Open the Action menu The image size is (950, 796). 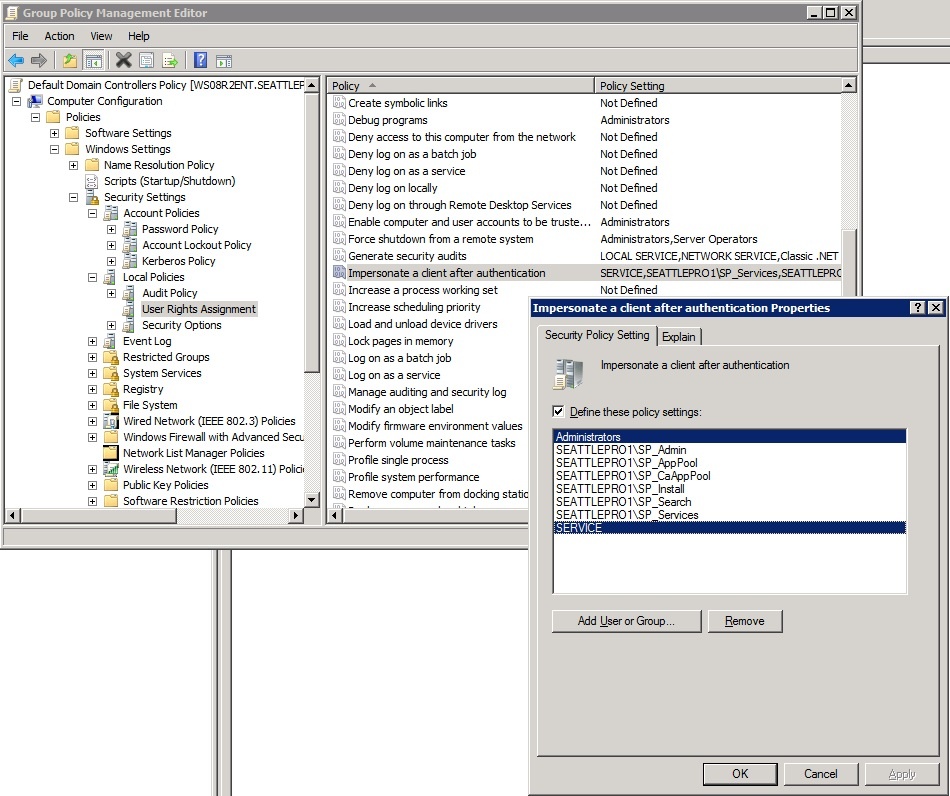coord(59,36)
